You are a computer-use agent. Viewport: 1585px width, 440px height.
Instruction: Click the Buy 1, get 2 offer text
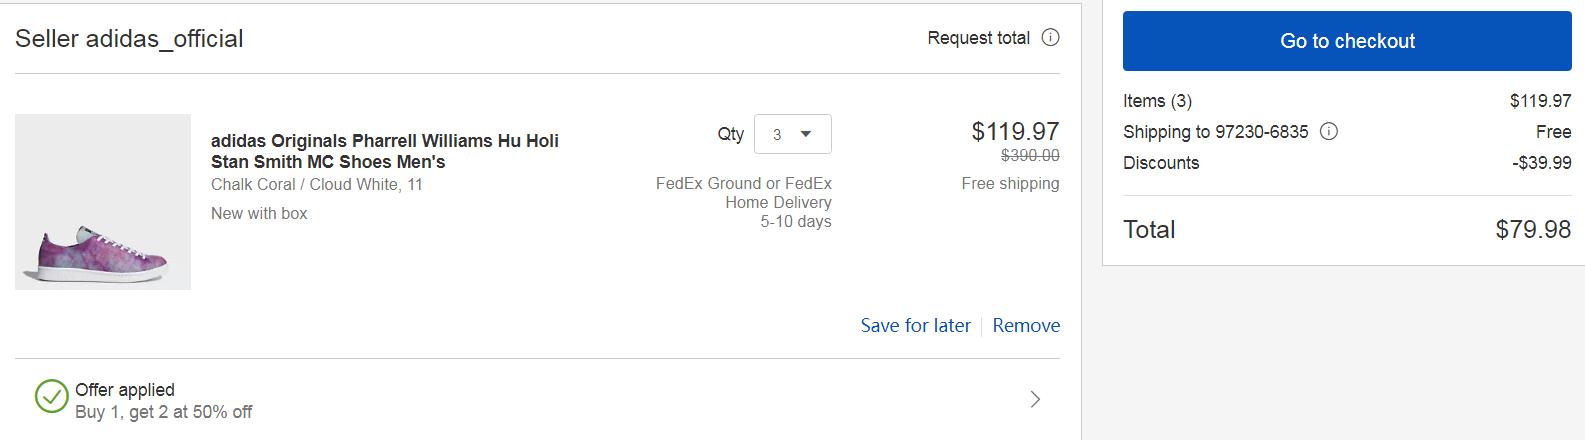[164, 412]
